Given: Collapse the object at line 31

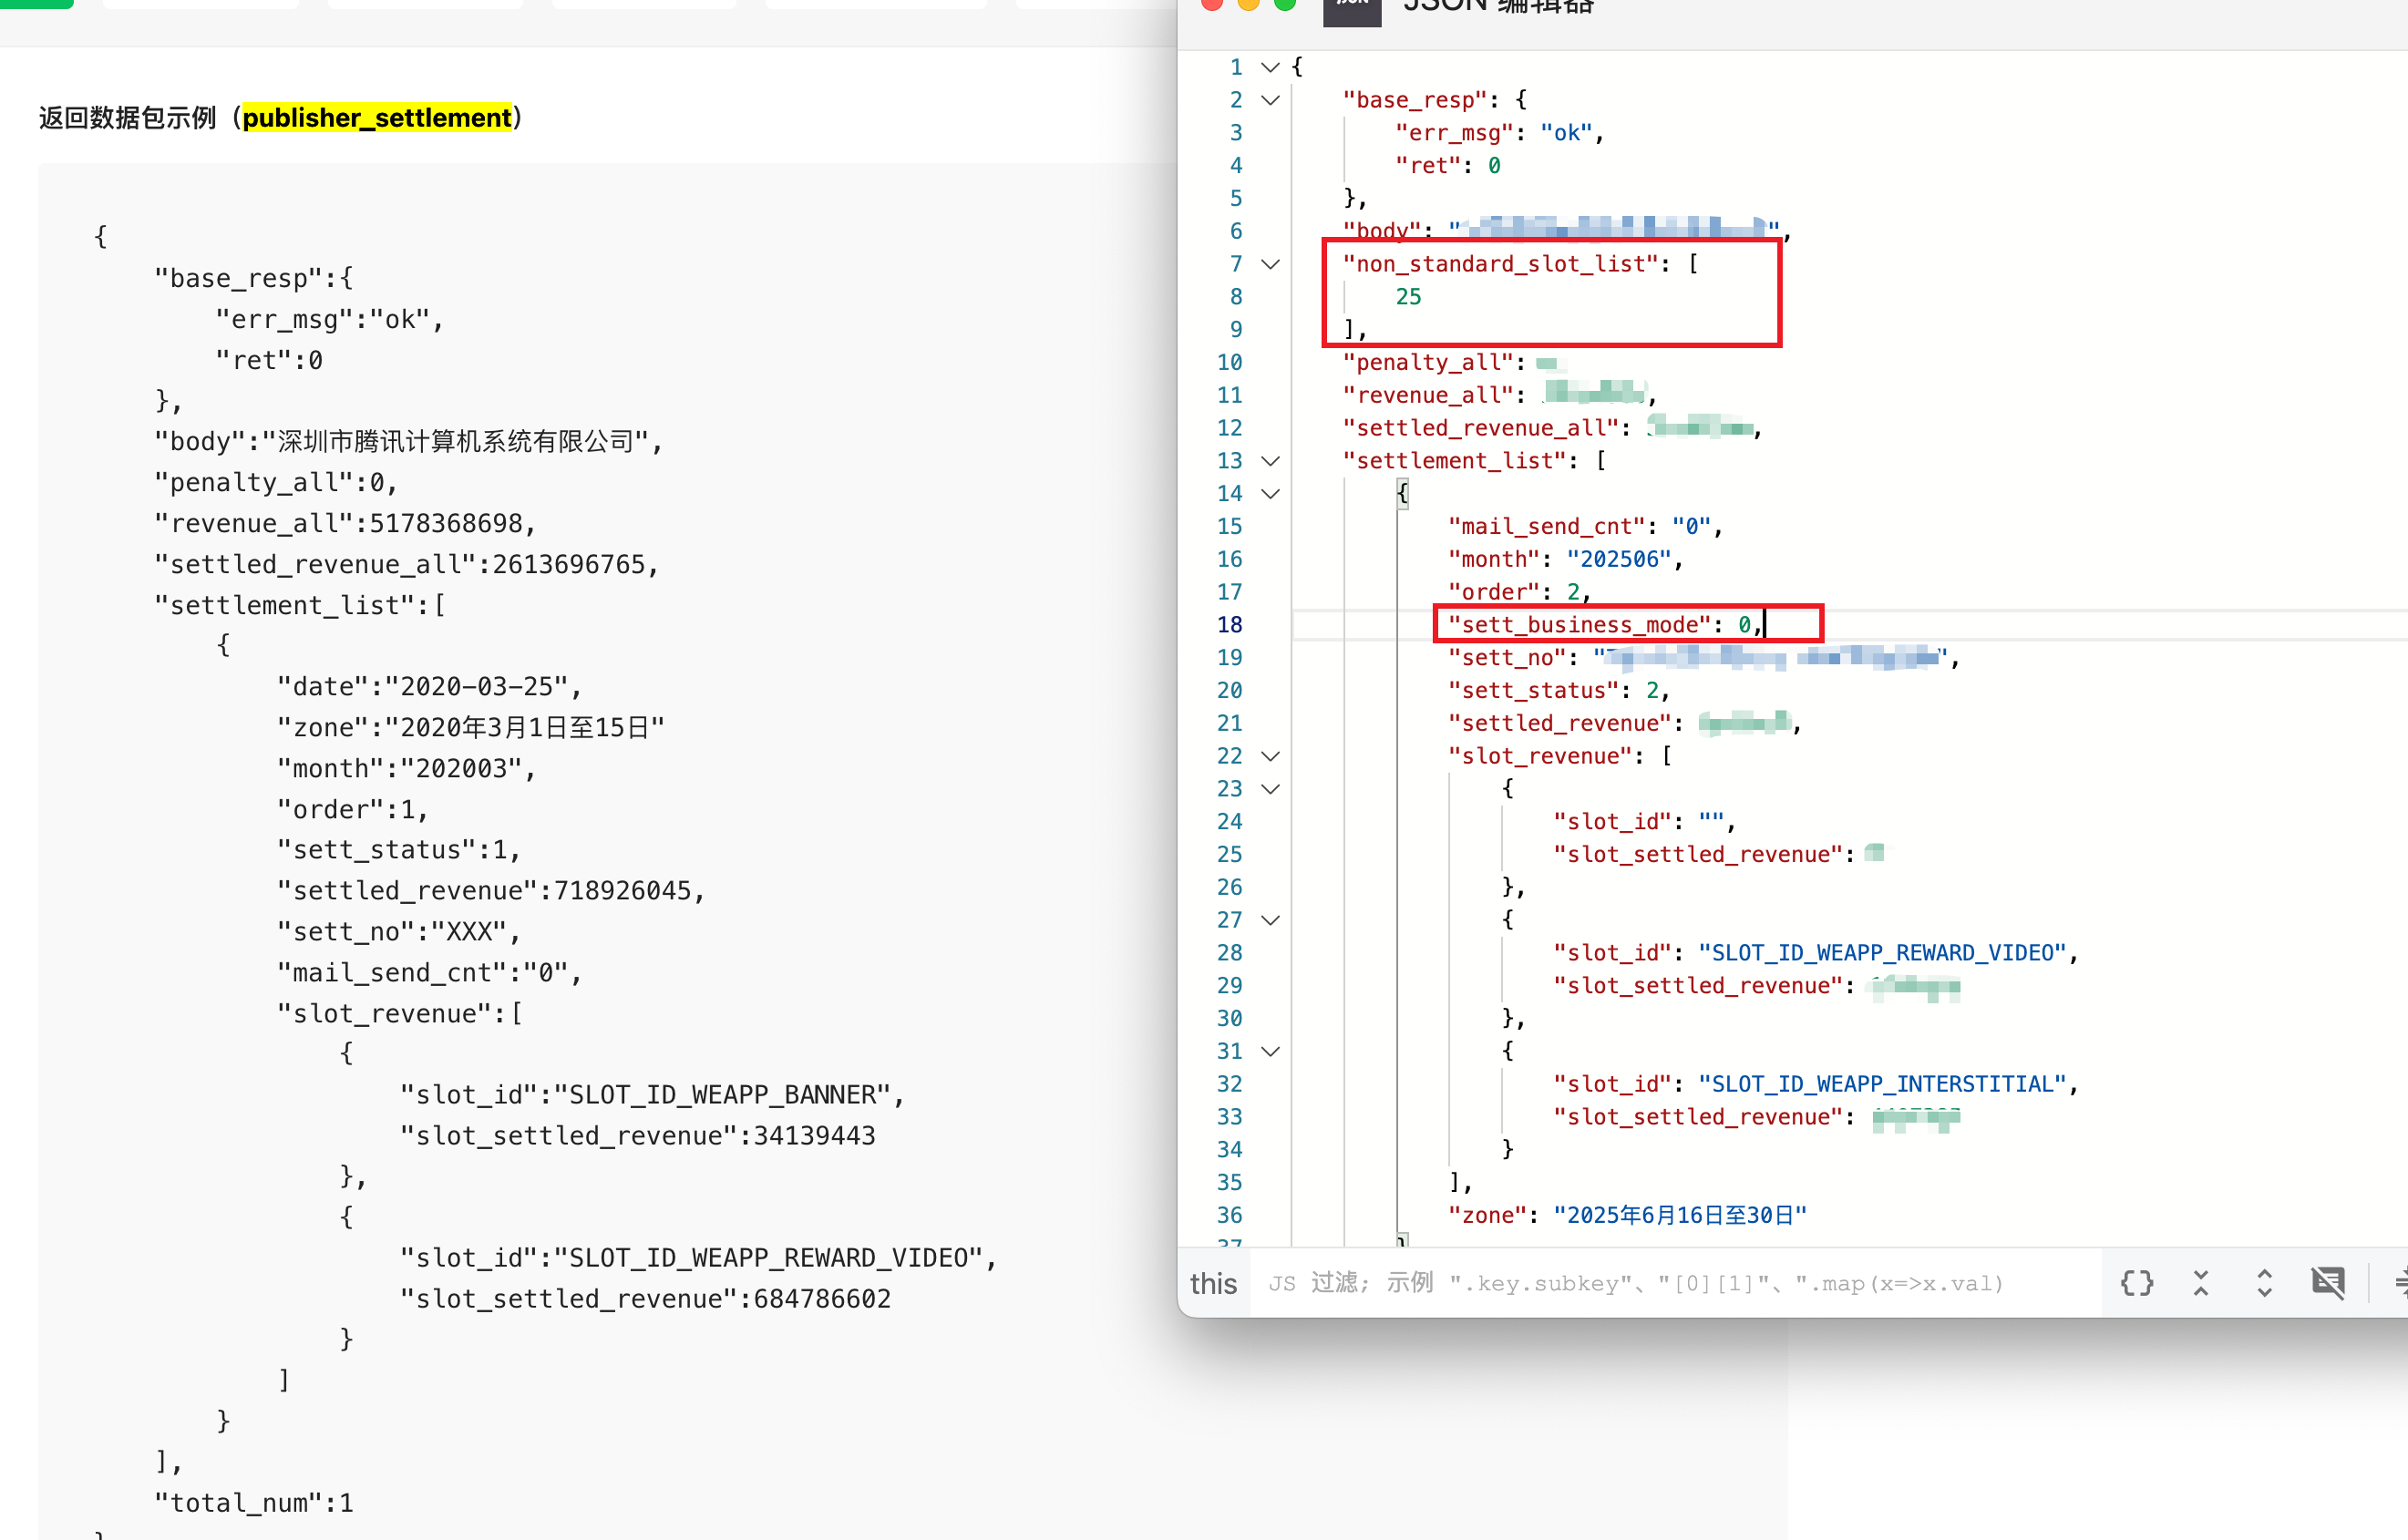Looking at the screenshot, I should [1270, 1051].
